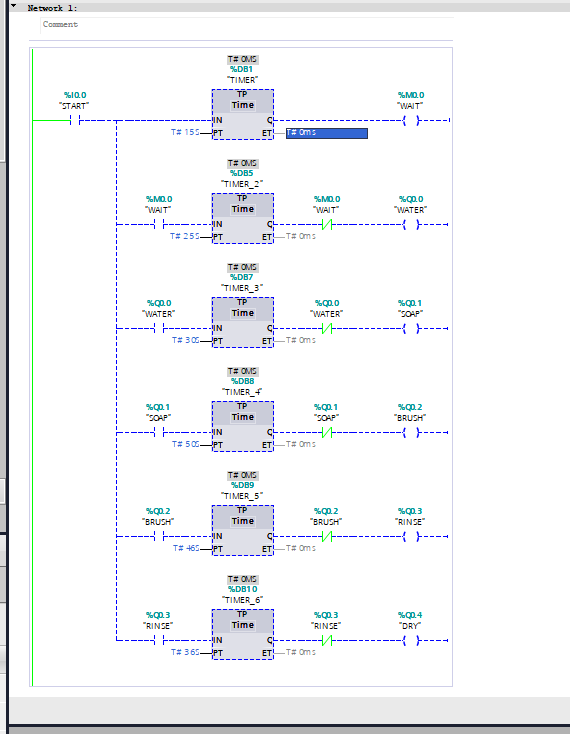Click the T# 0MS value above TIMER_6
The image size is (570, 734).
tap(242, 579)
